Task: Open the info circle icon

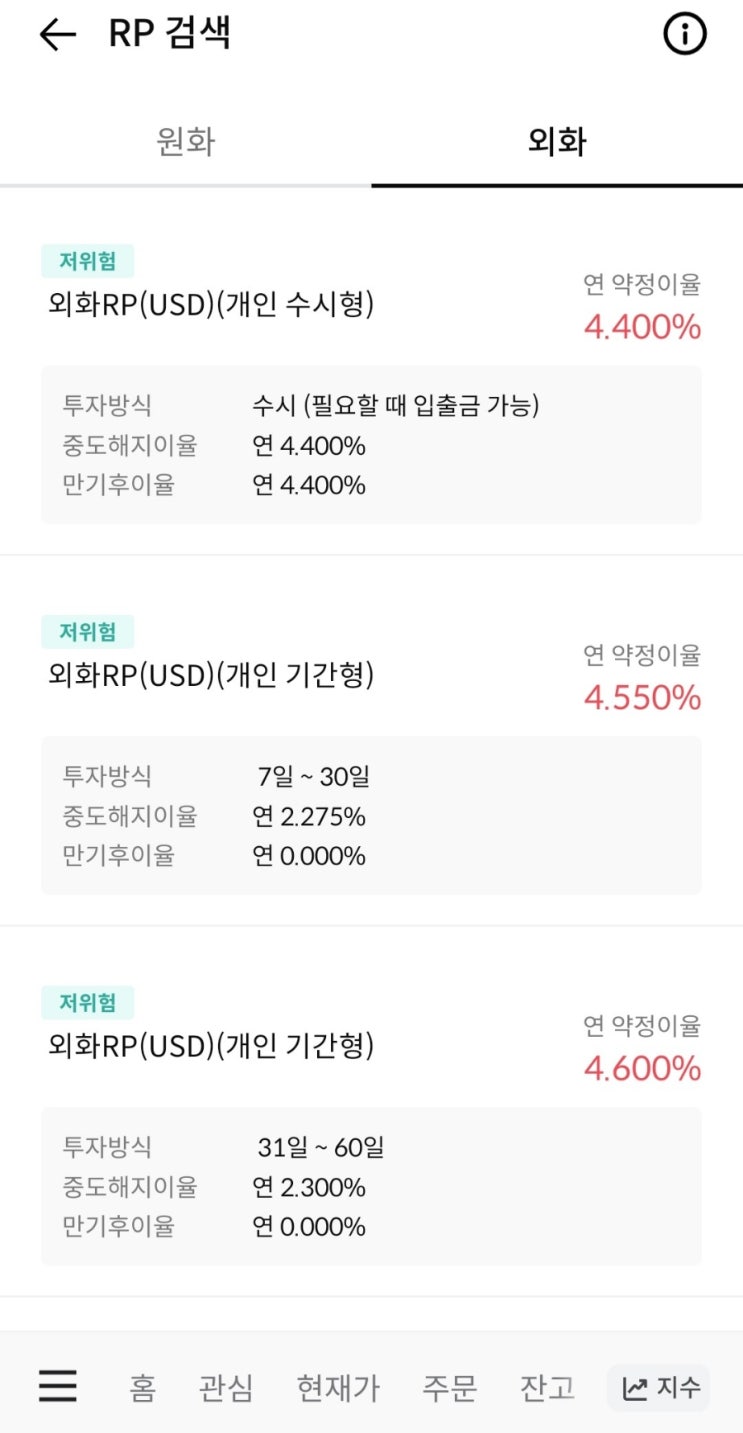Action: tap(685, 35)
